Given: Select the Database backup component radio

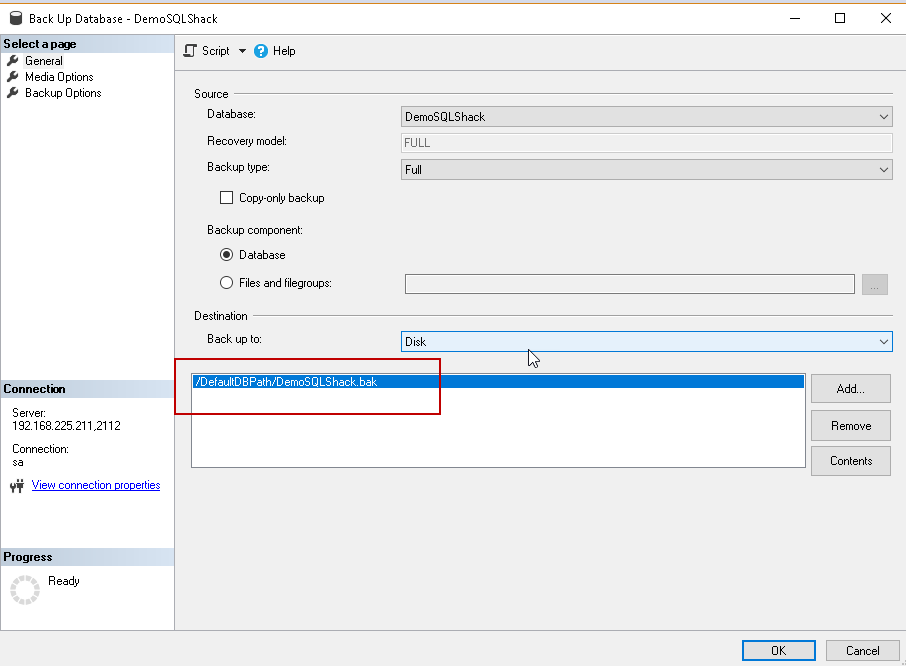Looking at the screenshot, I should (226, 255).
